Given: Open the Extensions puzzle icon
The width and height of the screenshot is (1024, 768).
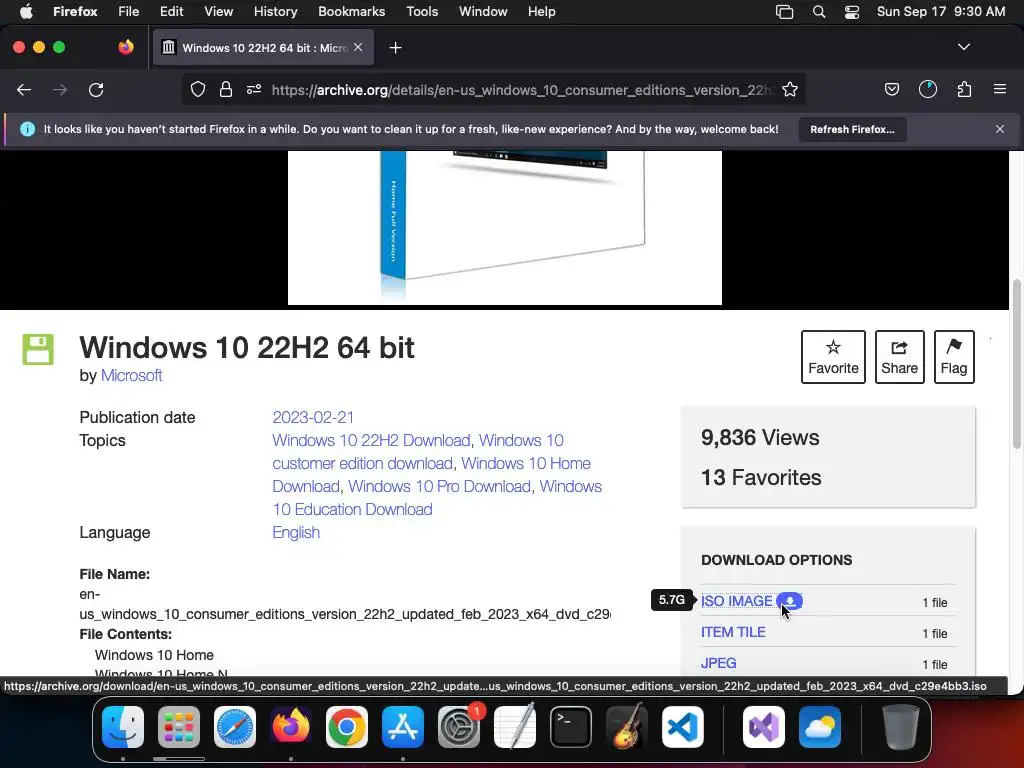Looking at the screenshot, I should [964, 89].
